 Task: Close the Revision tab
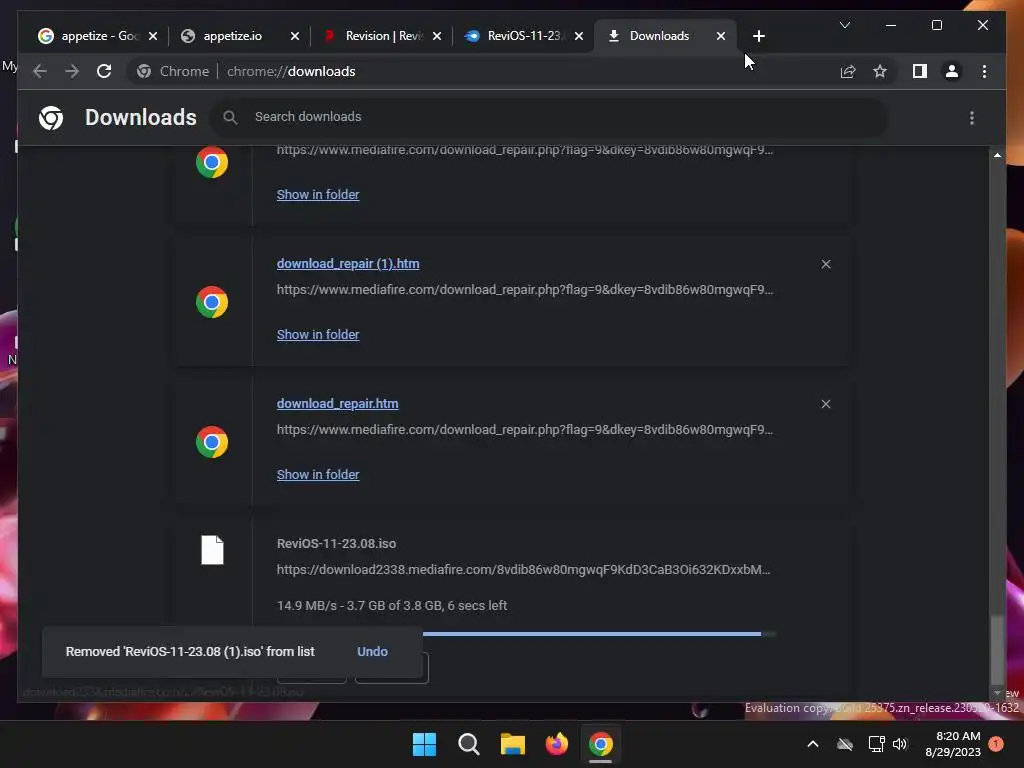pyautogui.click(x=437, y=36)
